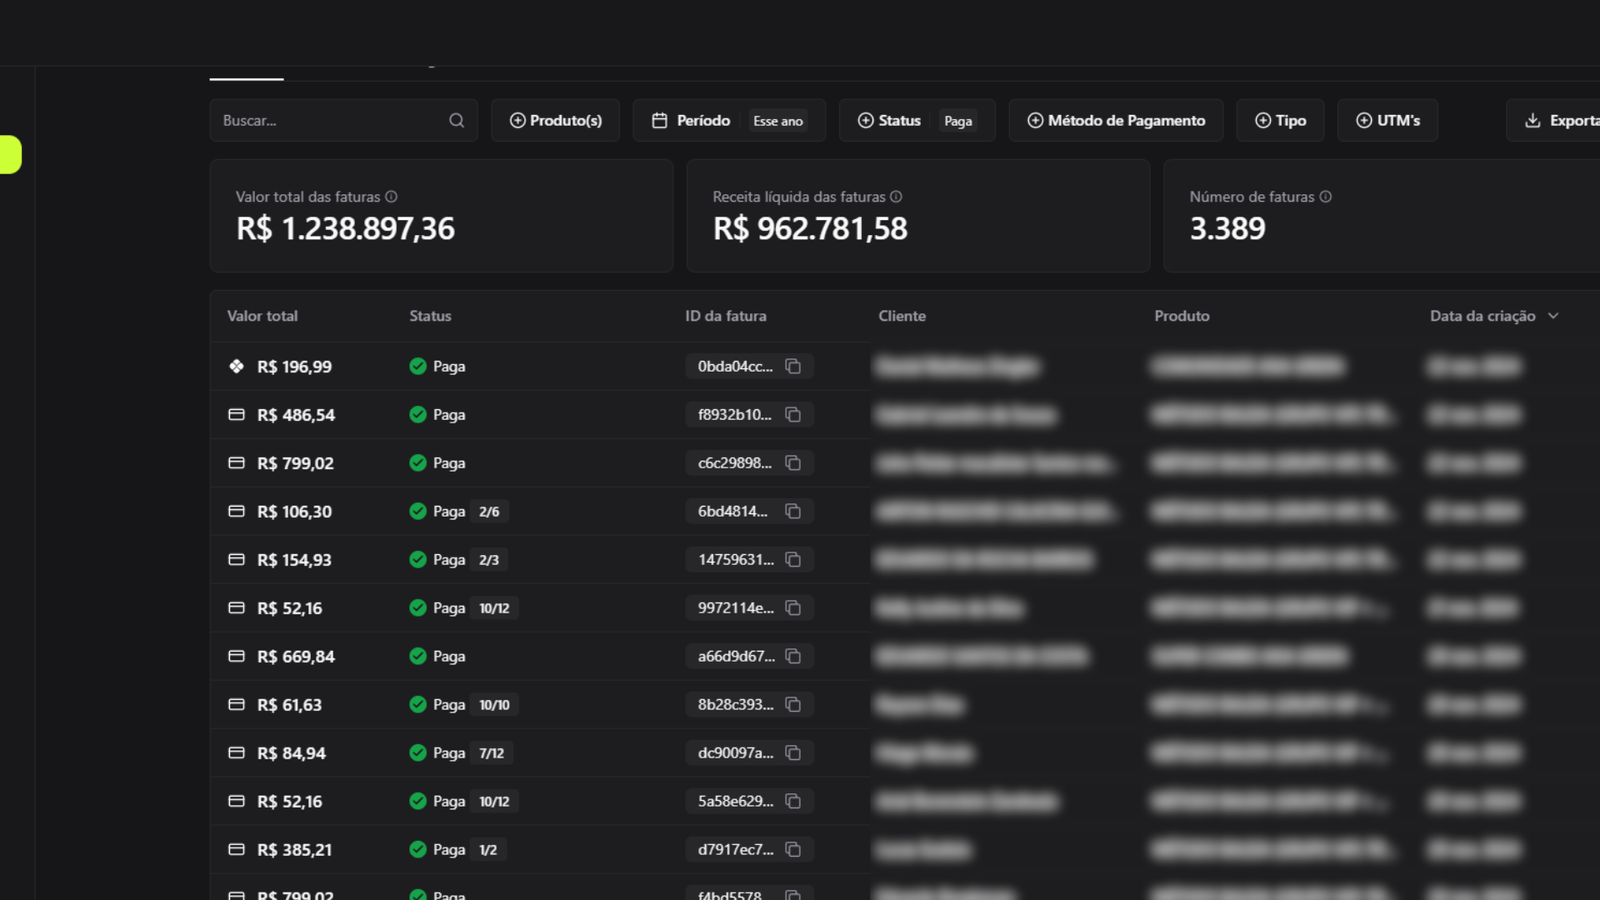Copy invoice ID 0bda04cc
The image size is (1600, 900).
tap(793, 367)
